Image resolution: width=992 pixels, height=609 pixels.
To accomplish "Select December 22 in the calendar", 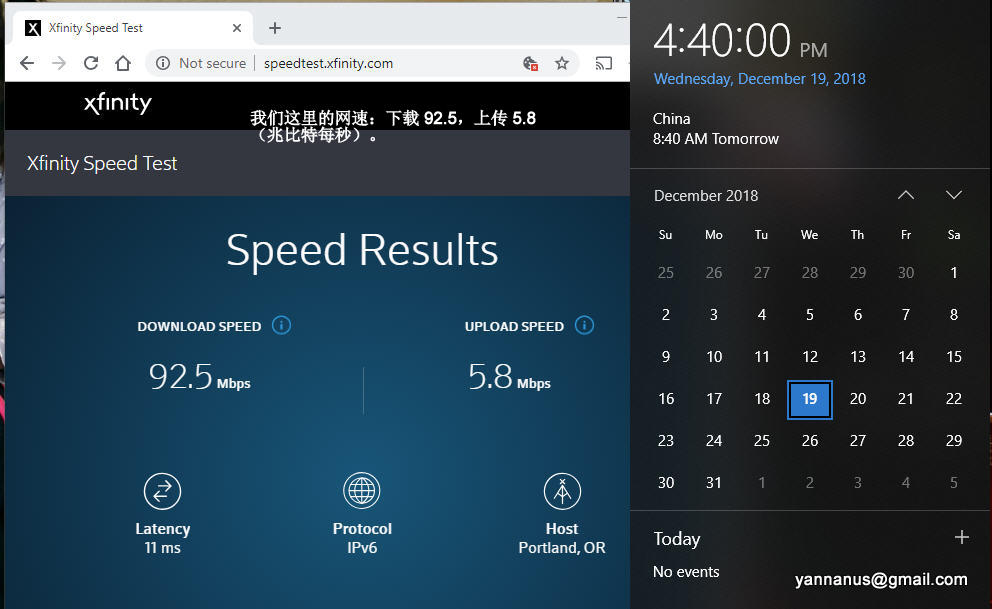I will 953,399.
